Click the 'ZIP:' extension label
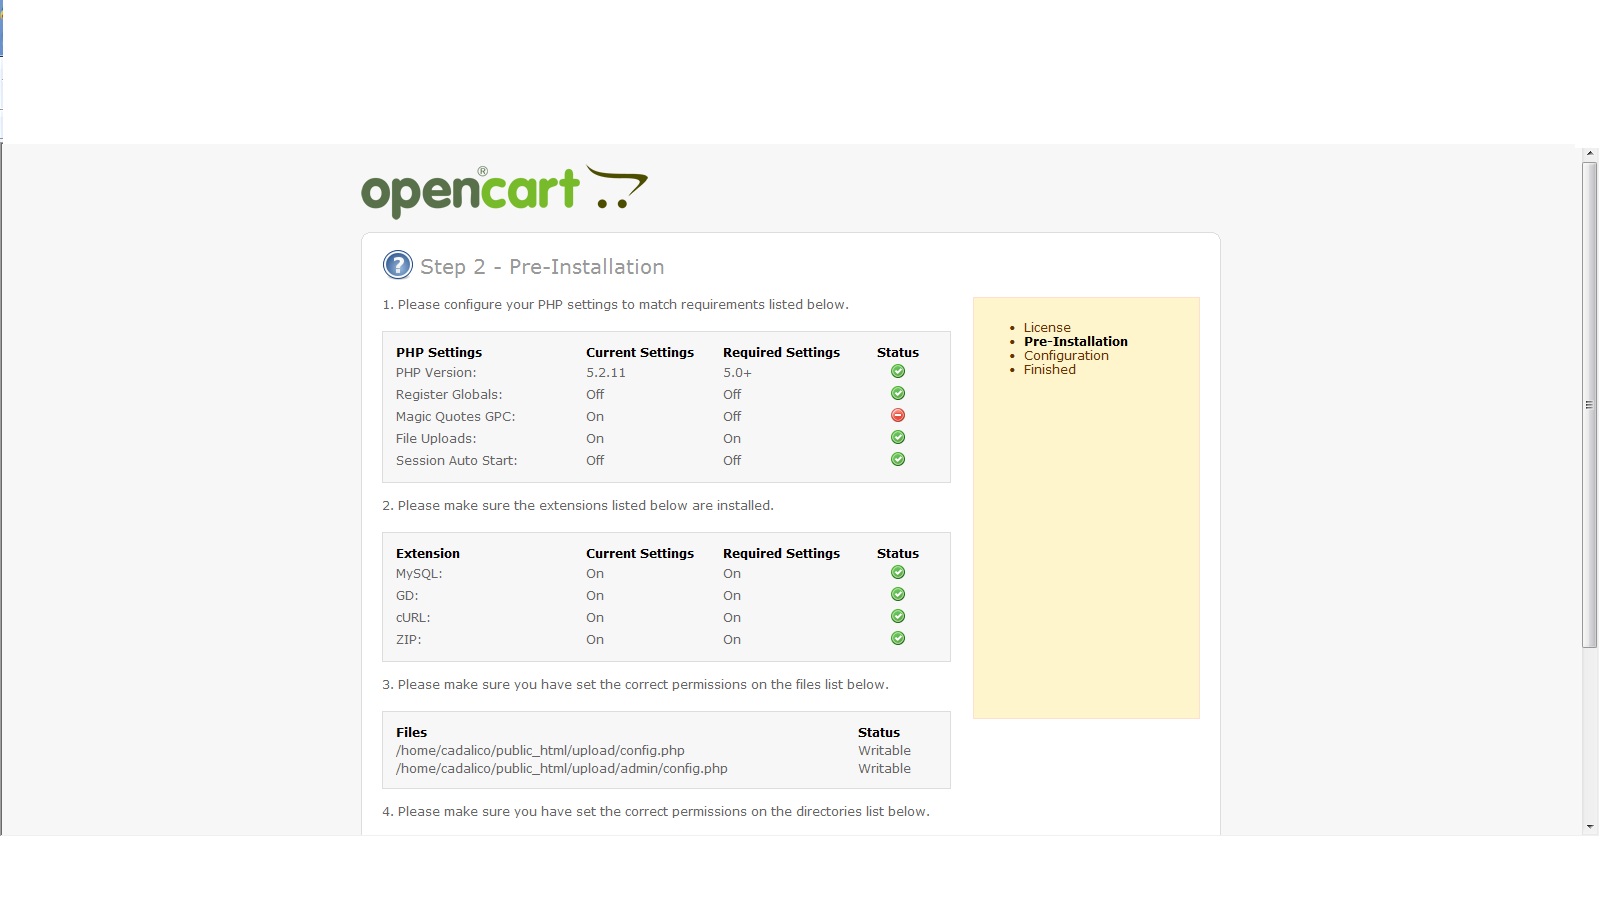The width and height of the screenshot is (1600, 900). [409, 640]
